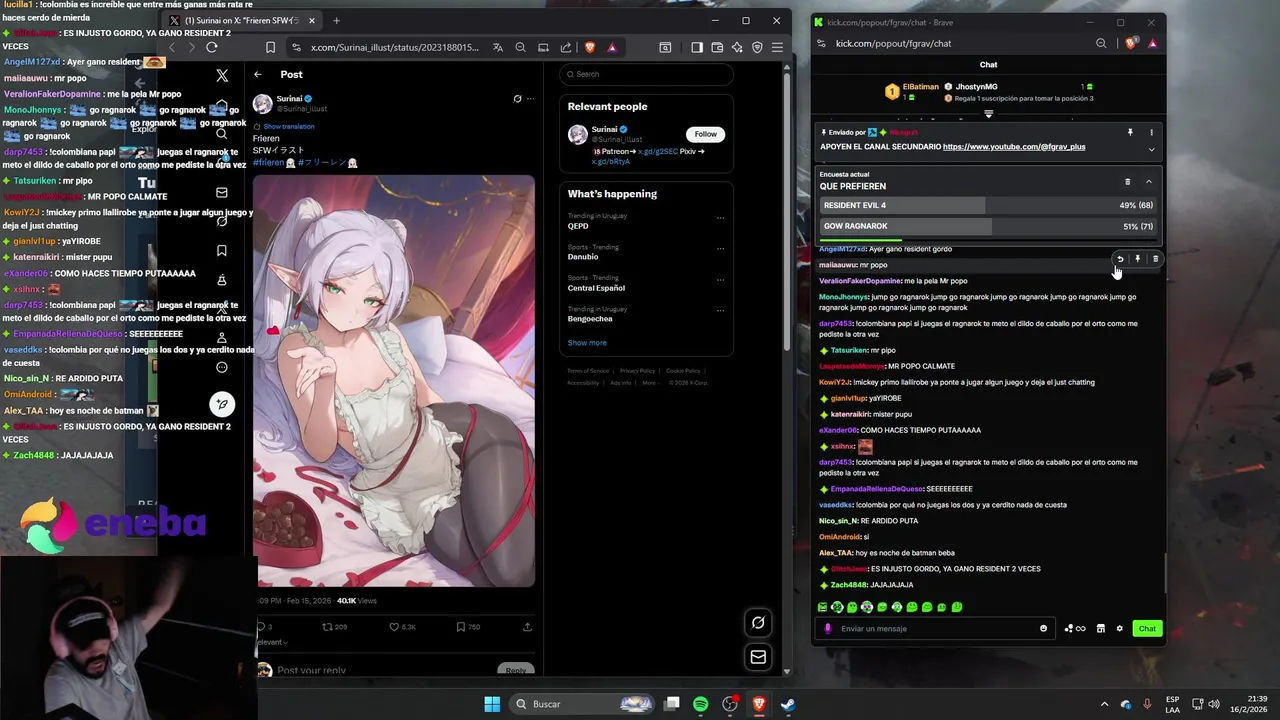This screenshot has width=1280, height=720.
Task: Reply to the hovered chat message
Action: [1120, 259]
